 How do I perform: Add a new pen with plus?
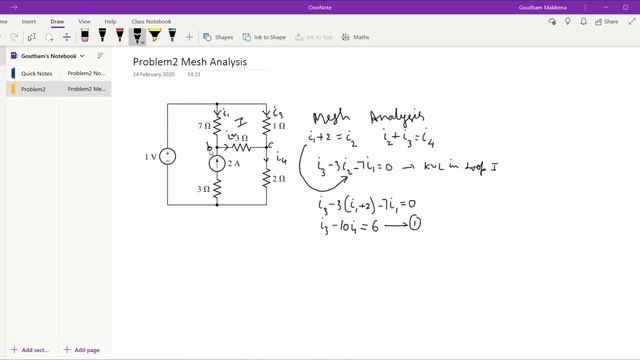tap(189, 37)
